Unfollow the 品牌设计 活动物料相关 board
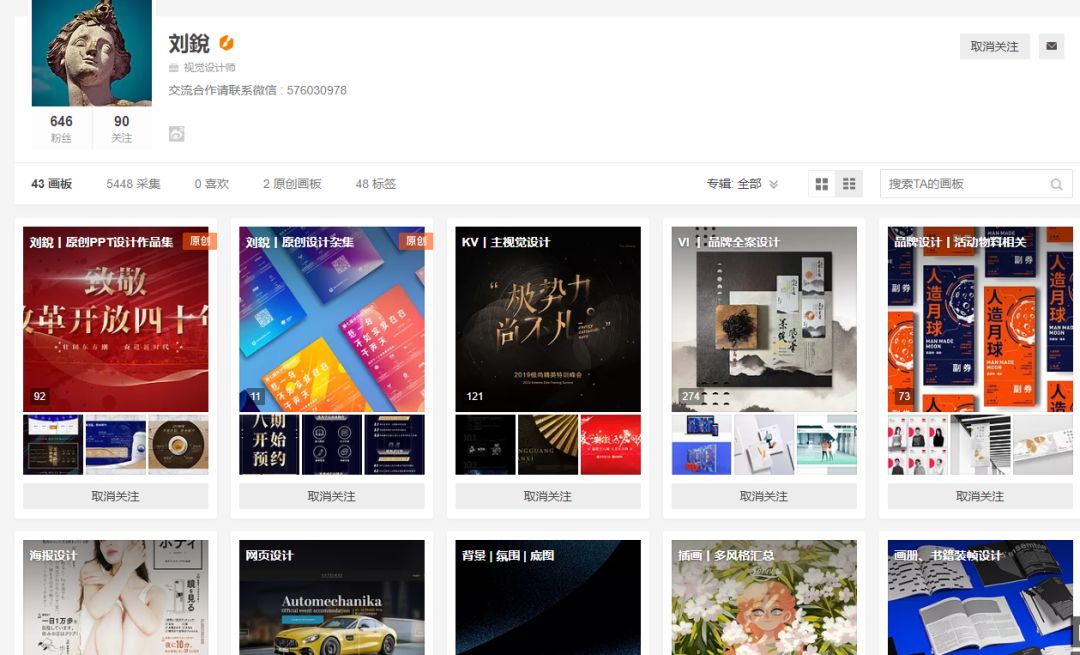 pyautogui.click(x=980, y=496)
